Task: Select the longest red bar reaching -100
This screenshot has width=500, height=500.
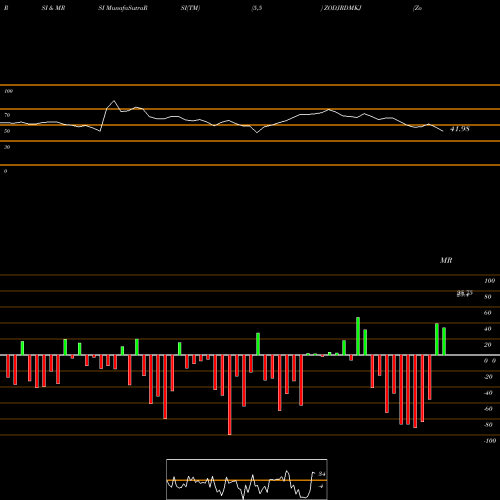Action: coord(229,395)
